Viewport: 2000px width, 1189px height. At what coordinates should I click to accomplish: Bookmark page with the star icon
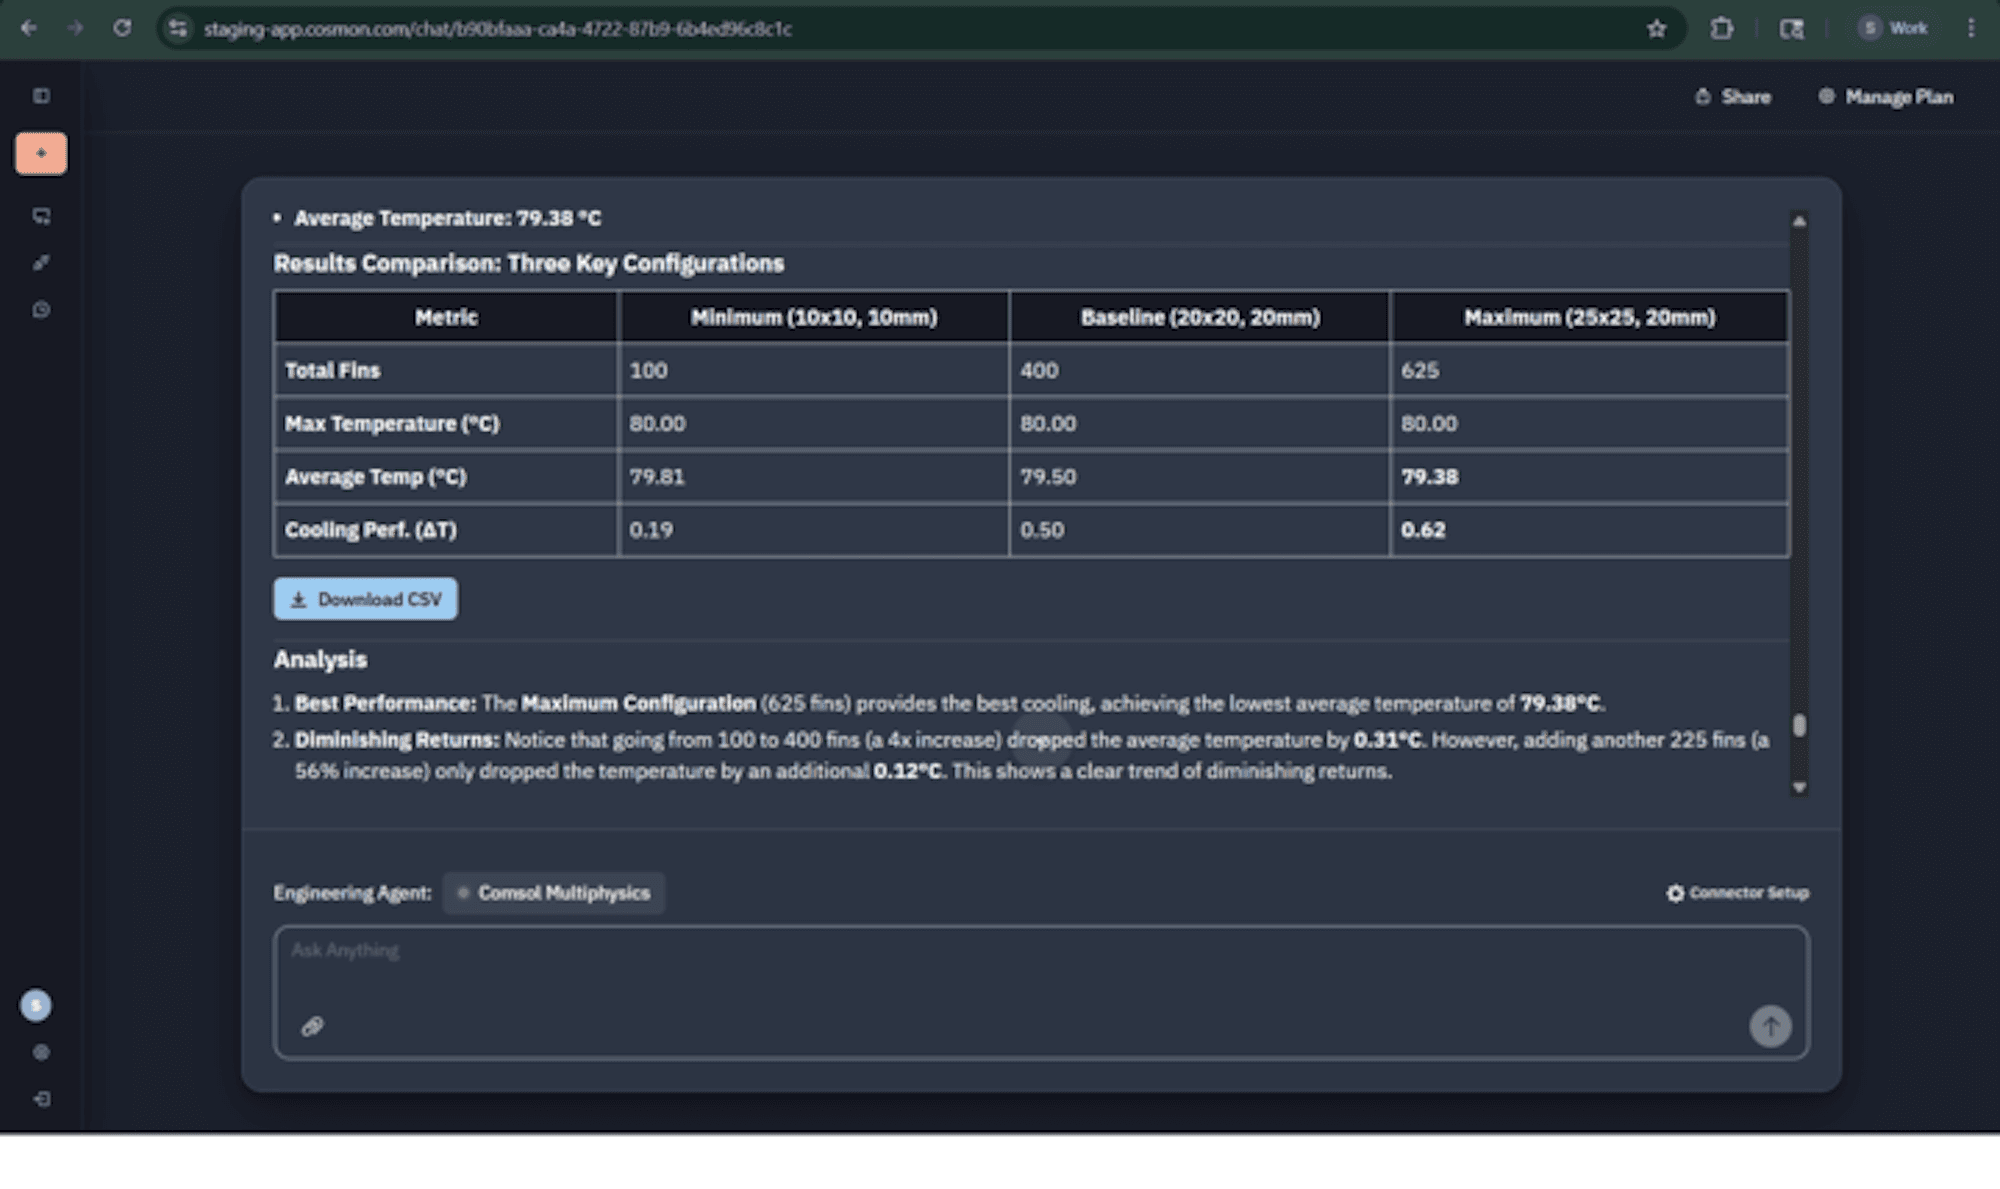click(x=1656, y=29)
